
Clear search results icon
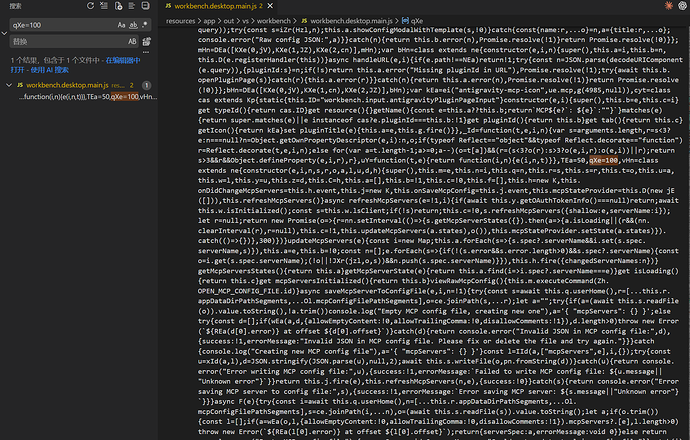pyautogui.click(x=104, y=6)
